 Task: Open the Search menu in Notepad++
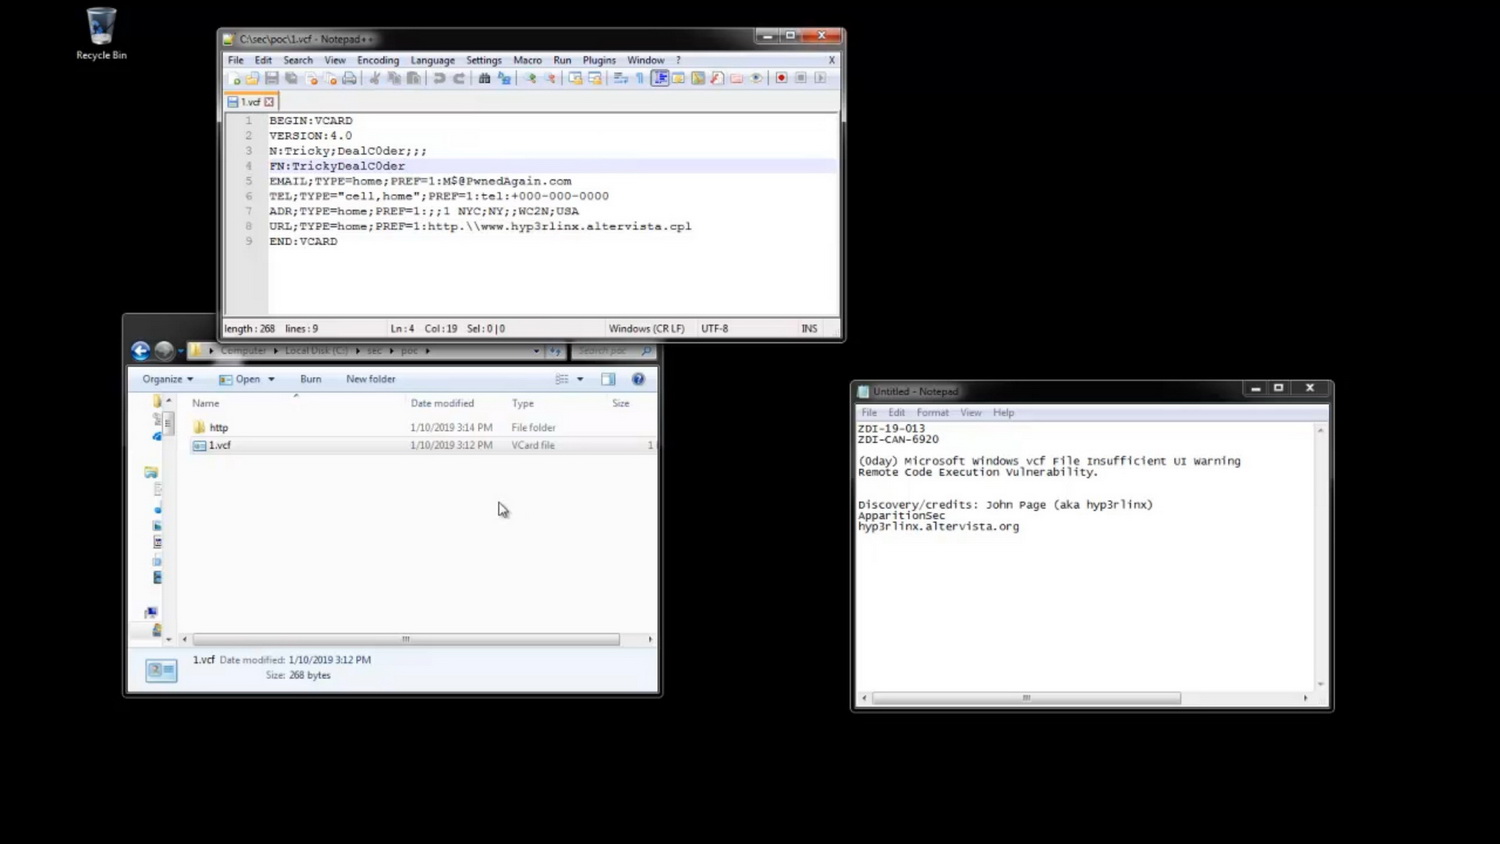click(x=298, y=60)
